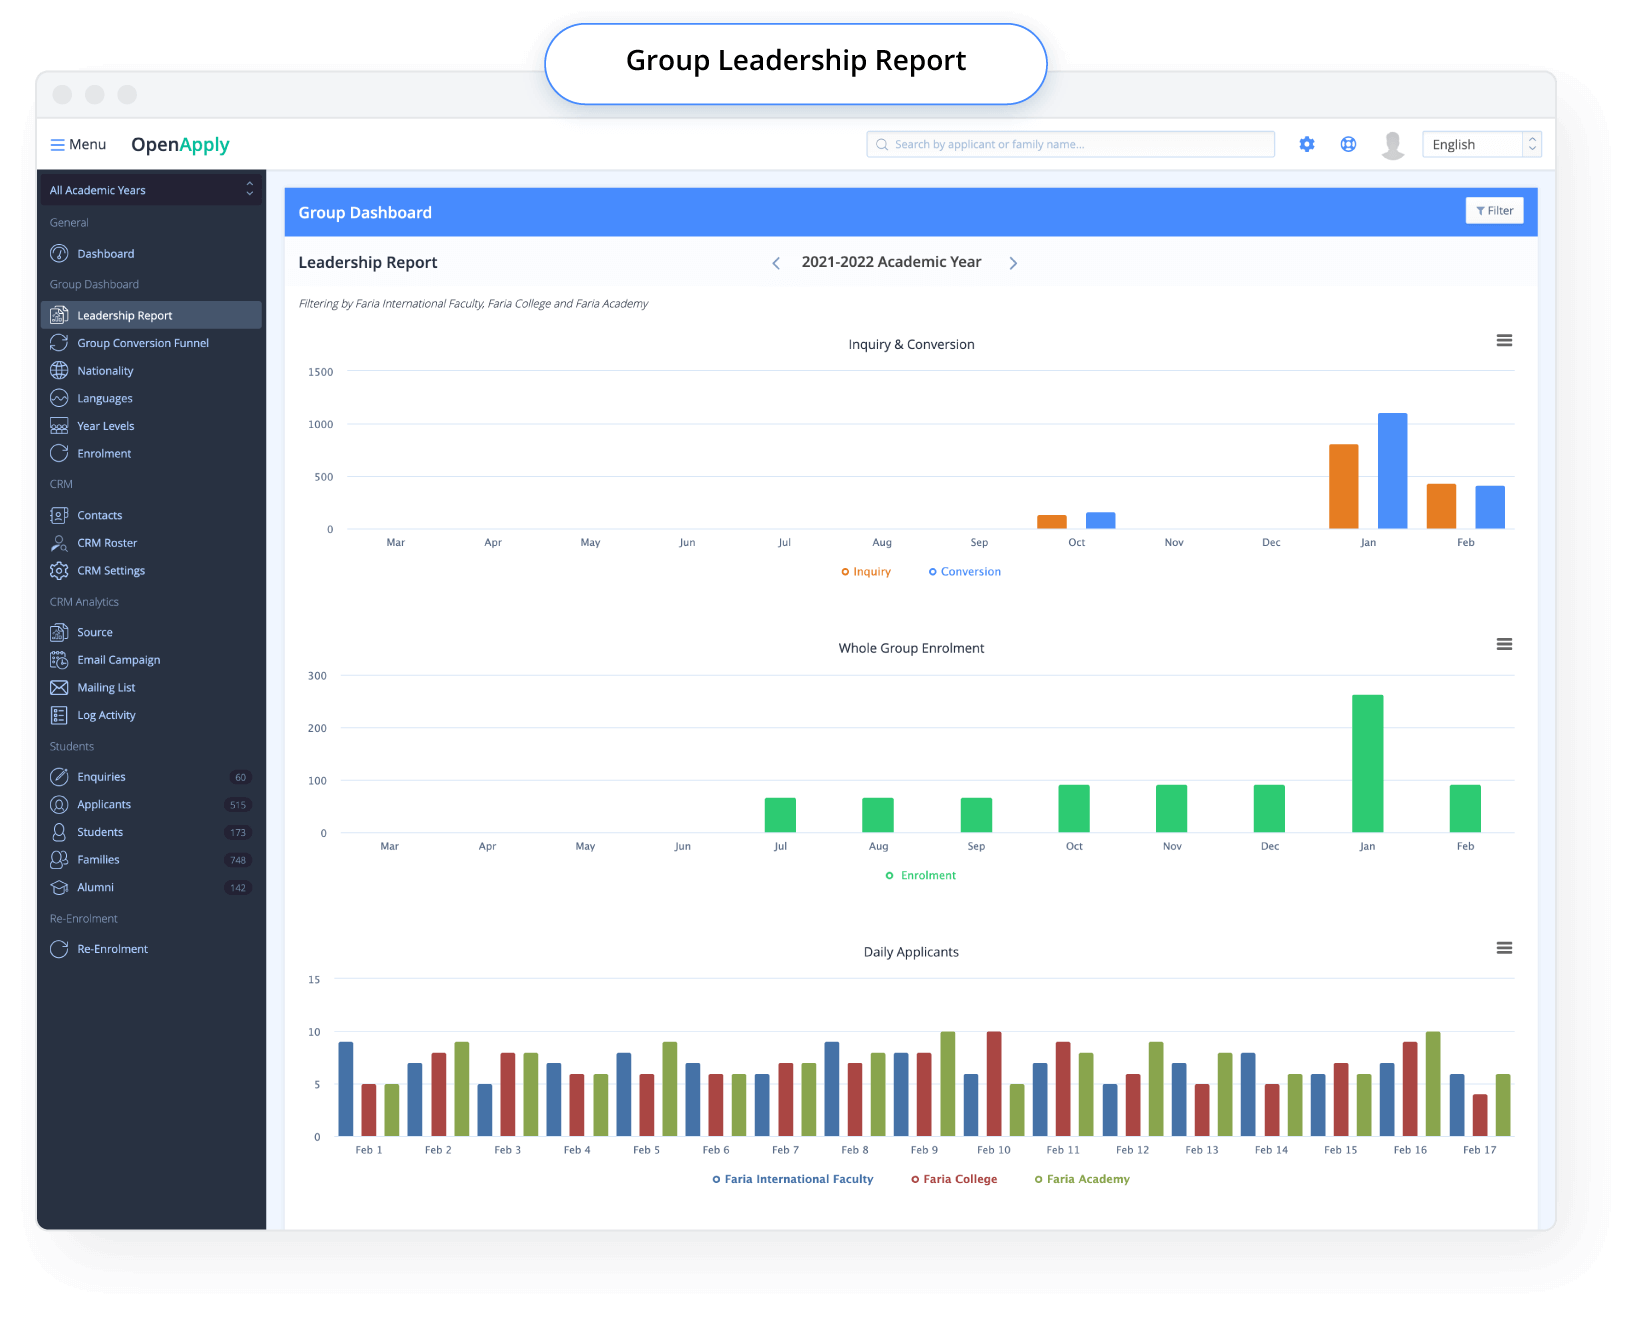Click the Menu hamburger button
Image resolution: width=1649 pixels, height=1323 pixels.
tap(78, 145)
